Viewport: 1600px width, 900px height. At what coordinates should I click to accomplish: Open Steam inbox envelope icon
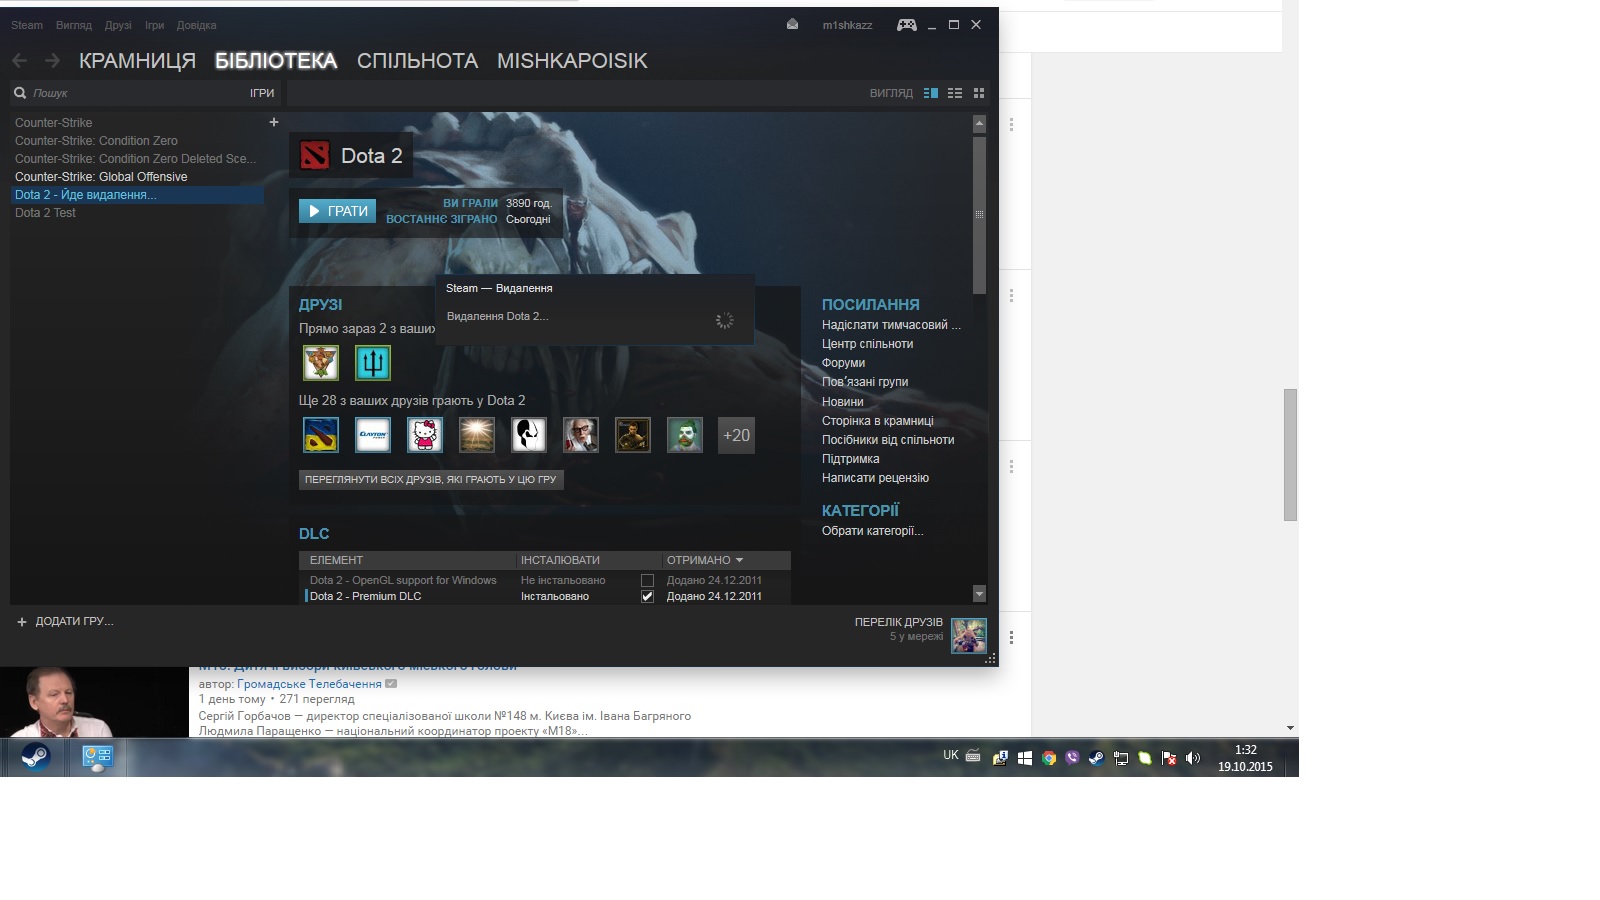pos(792,24)
